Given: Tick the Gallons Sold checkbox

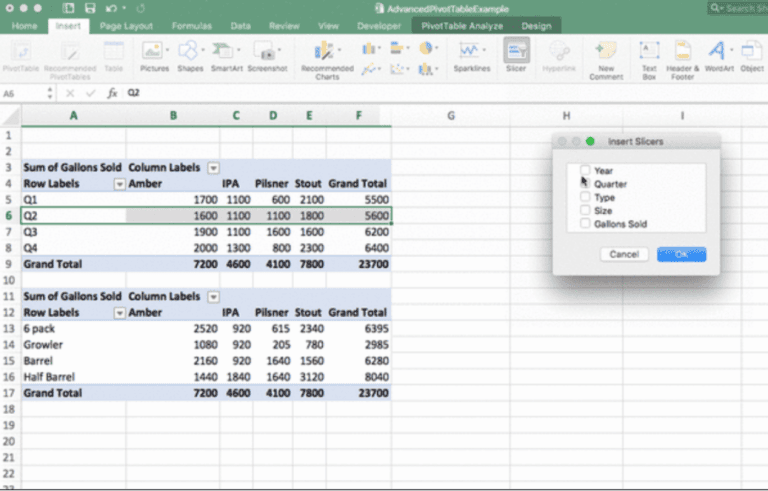Looking at the screenshot, I should pos(586,223).
